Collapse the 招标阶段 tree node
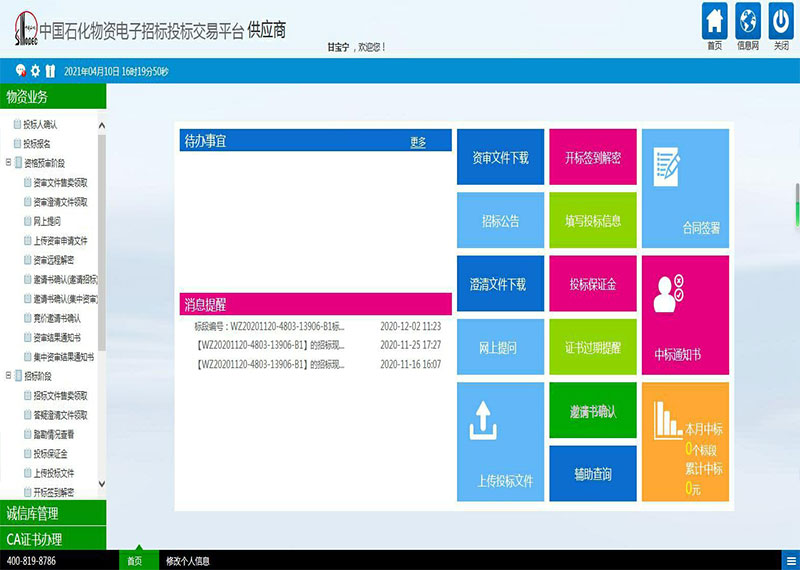 pos(8,375)
